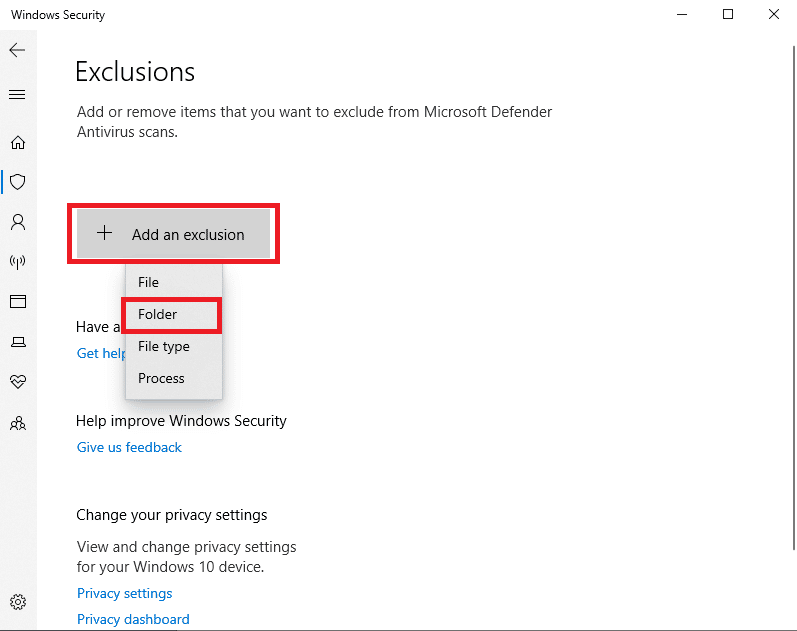
Task: Open the hamburger navigation menu
Action: tap(17, 95)
